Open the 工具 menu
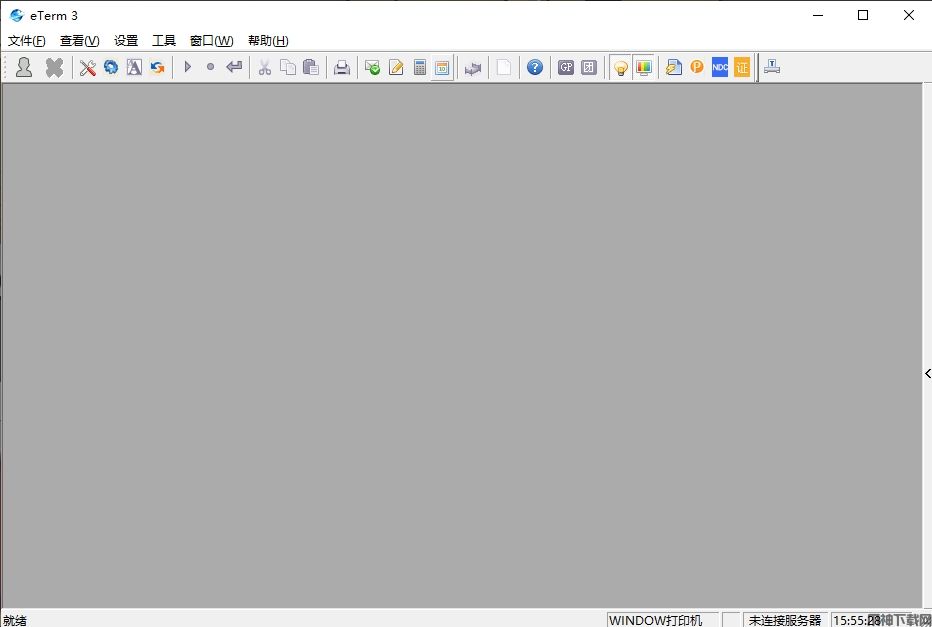This screenshot has height=627, width=932. pyautogui.click(x=164, y=41)
